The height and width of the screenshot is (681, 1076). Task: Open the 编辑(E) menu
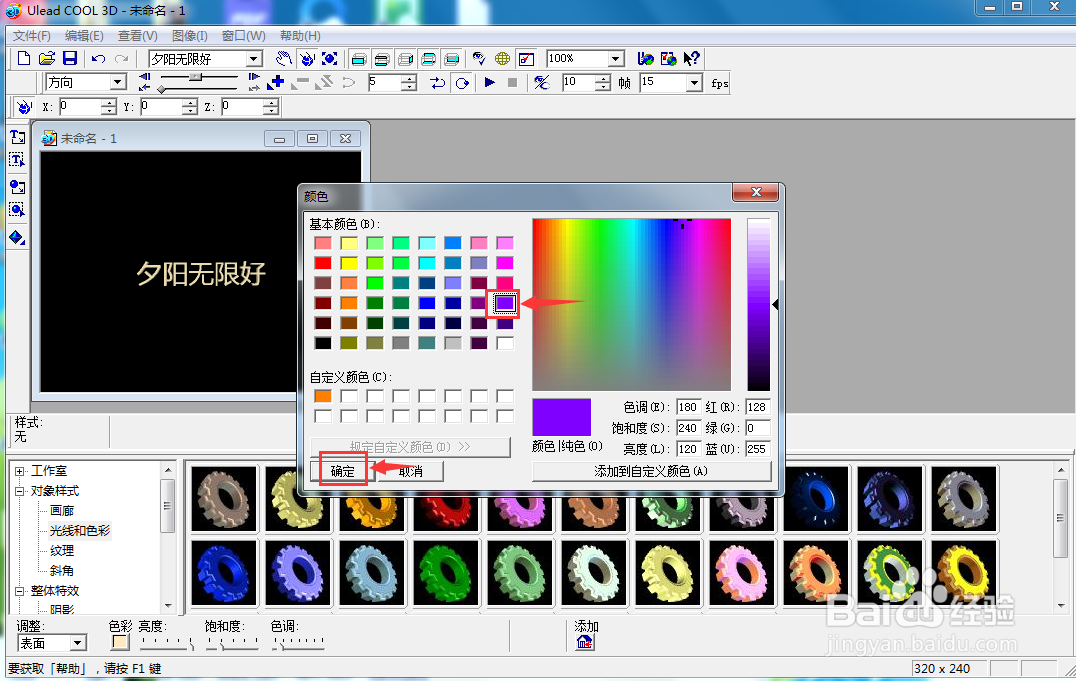[84, 36]
